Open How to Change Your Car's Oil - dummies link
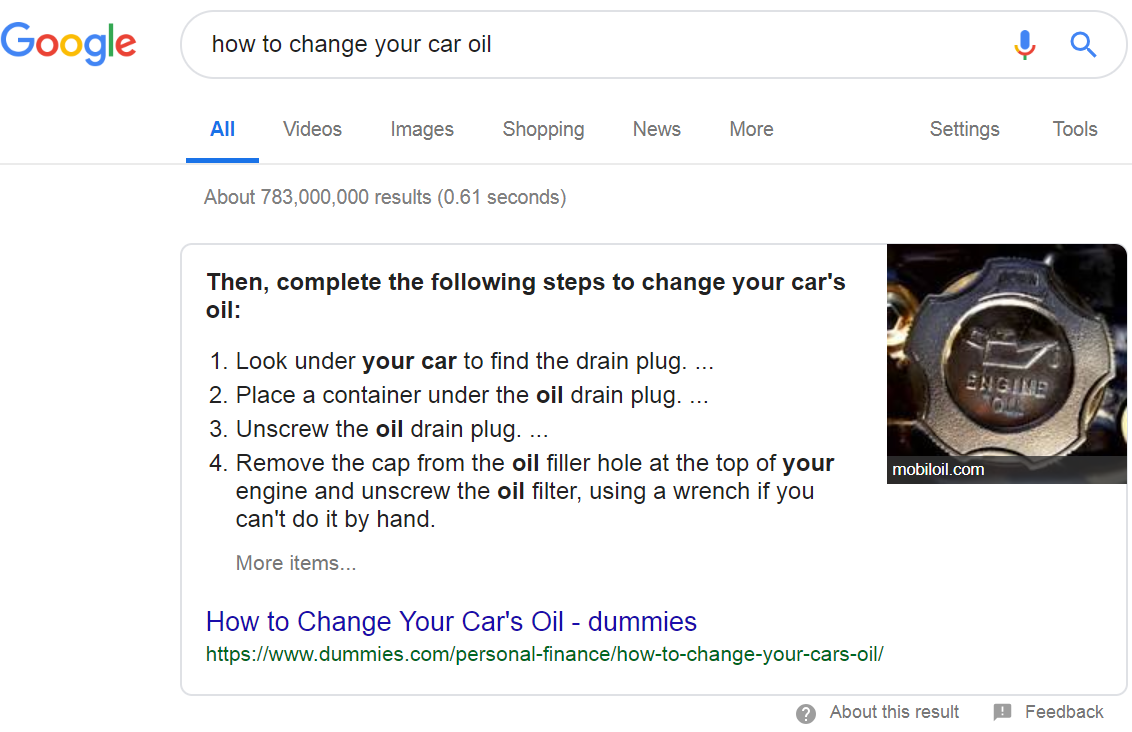This screenshot has width=1132, height=732. 451,622
